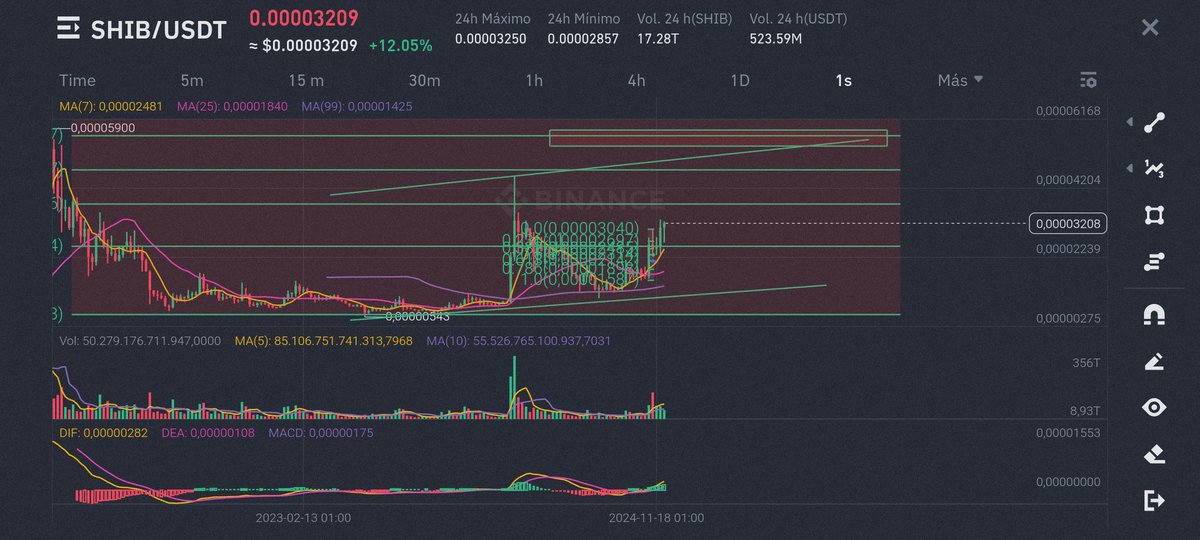Click the MA(99) indicator label
This screenshot has width=1200, height=540.
[356, 105]
